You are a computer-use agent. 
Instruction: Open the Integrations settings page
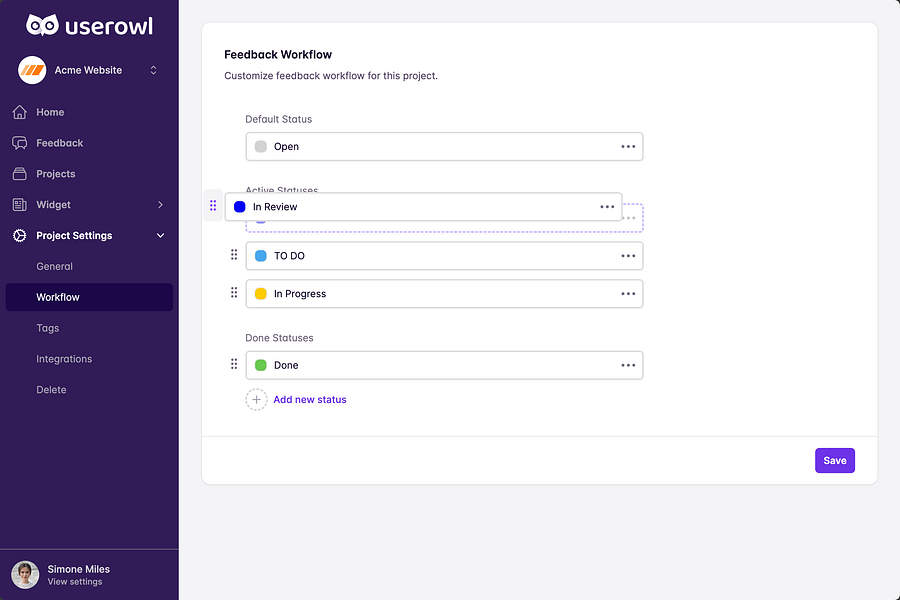coord(64,359)
